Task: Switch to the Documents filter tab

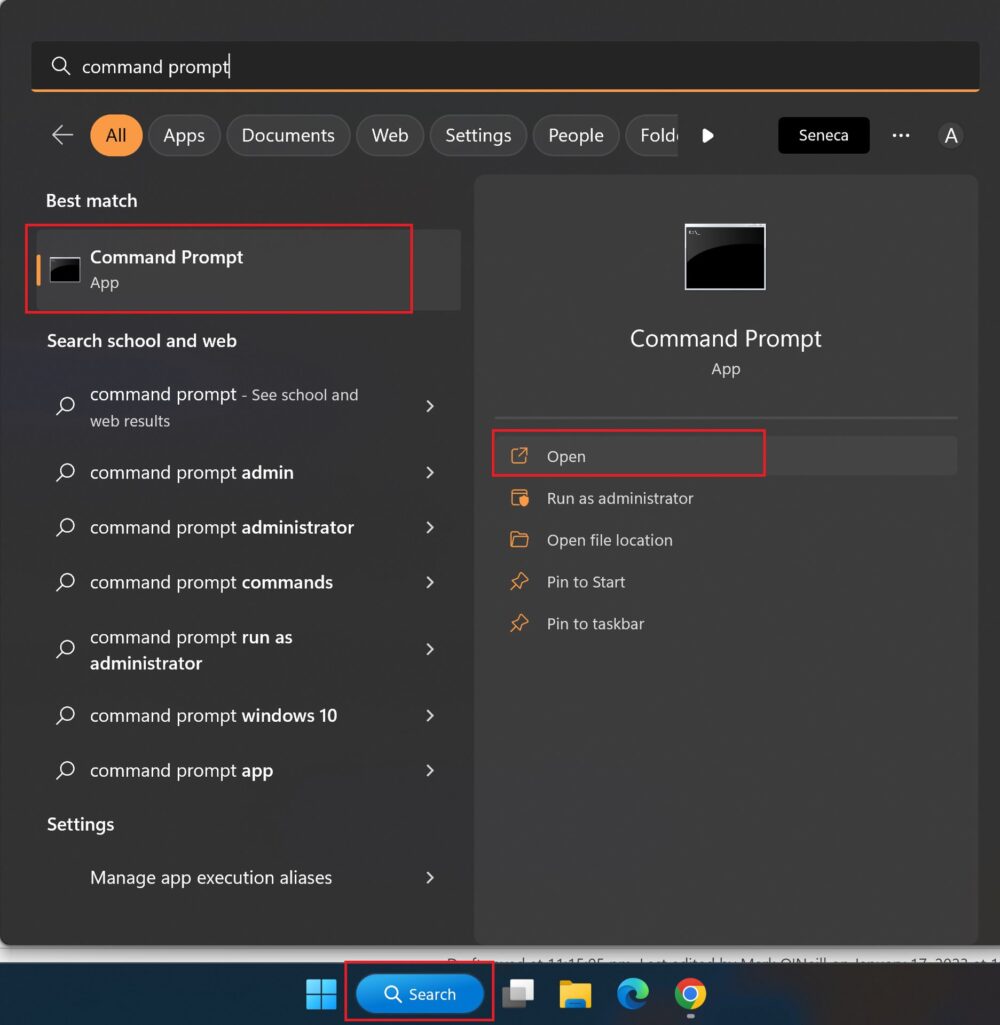Action: pos(288,135)
